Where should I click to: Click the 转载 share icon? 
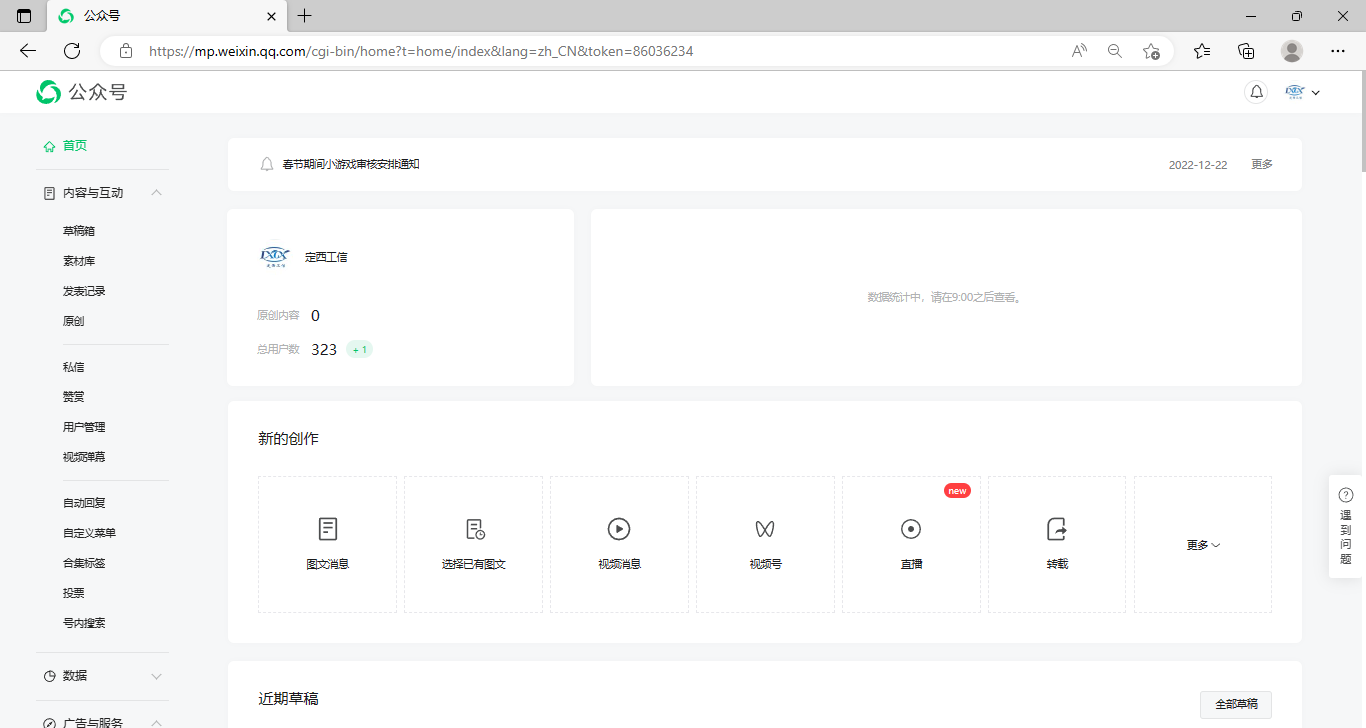1057,529
